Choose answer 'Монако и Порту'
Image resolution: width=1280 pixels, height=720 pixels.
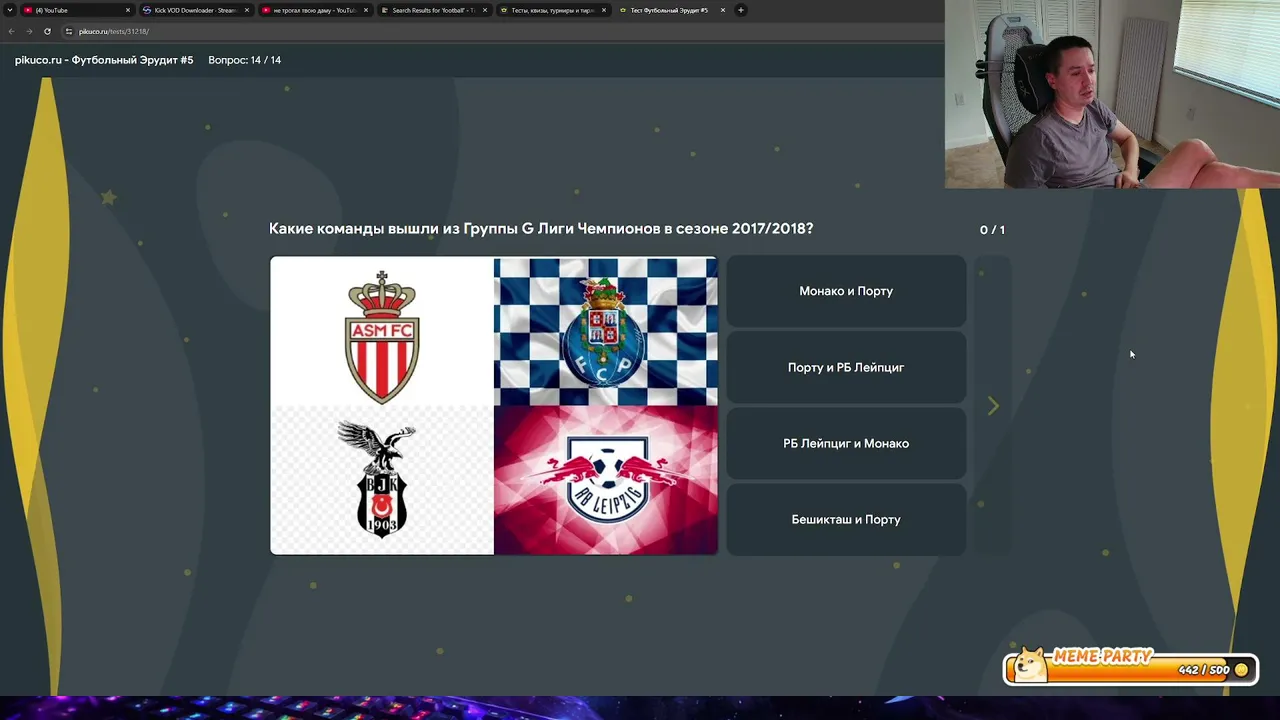point(846,291)
